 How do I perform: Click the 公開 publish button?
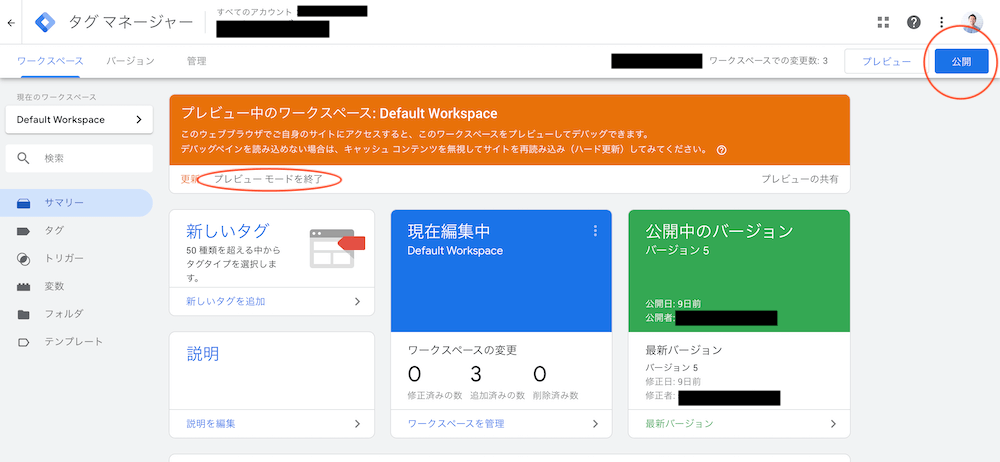(x=961, y=61)
